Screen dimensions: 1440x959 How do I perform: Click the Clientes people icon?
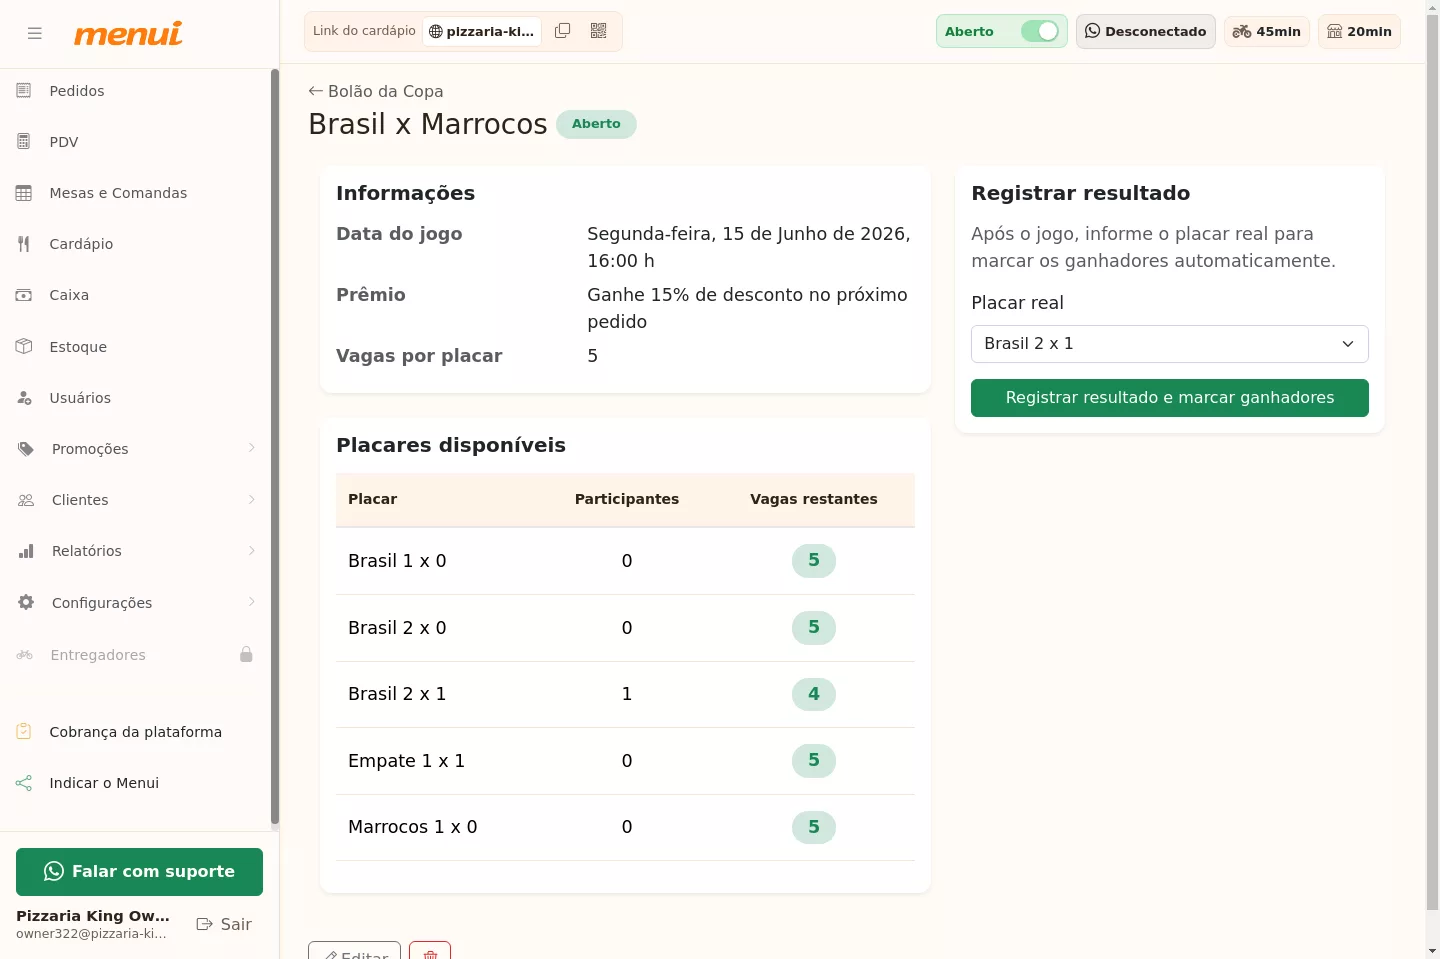click(26, 500)
